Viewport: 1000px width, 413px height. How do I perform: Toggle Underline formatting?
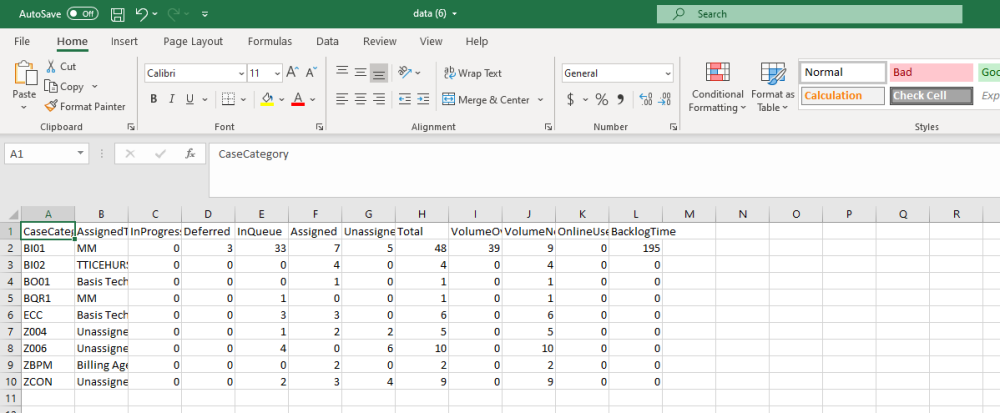pyautogui.click(x=188, y=99)
